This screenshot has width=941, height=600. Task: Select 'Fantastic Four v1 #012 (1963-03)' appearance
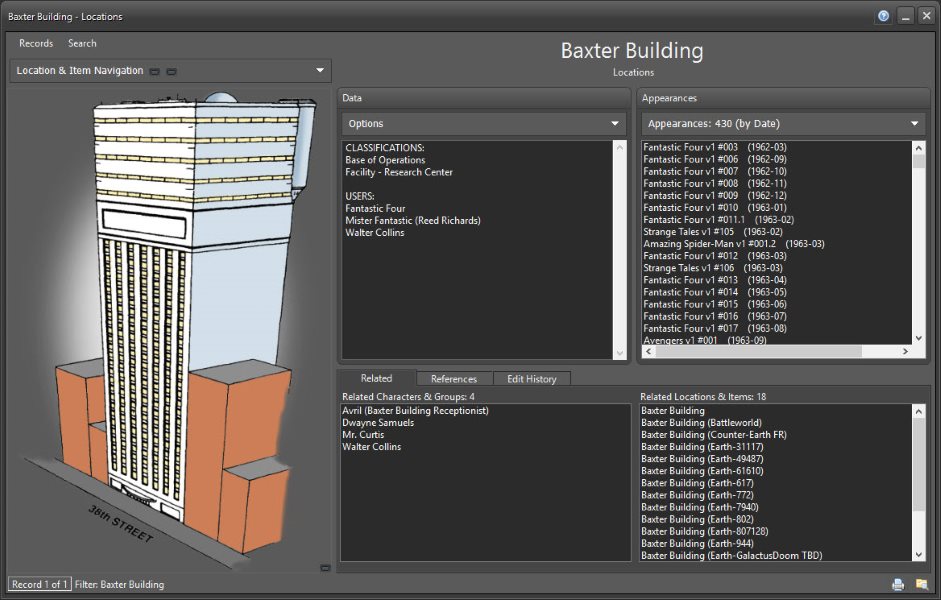click(x=715, y=256)
